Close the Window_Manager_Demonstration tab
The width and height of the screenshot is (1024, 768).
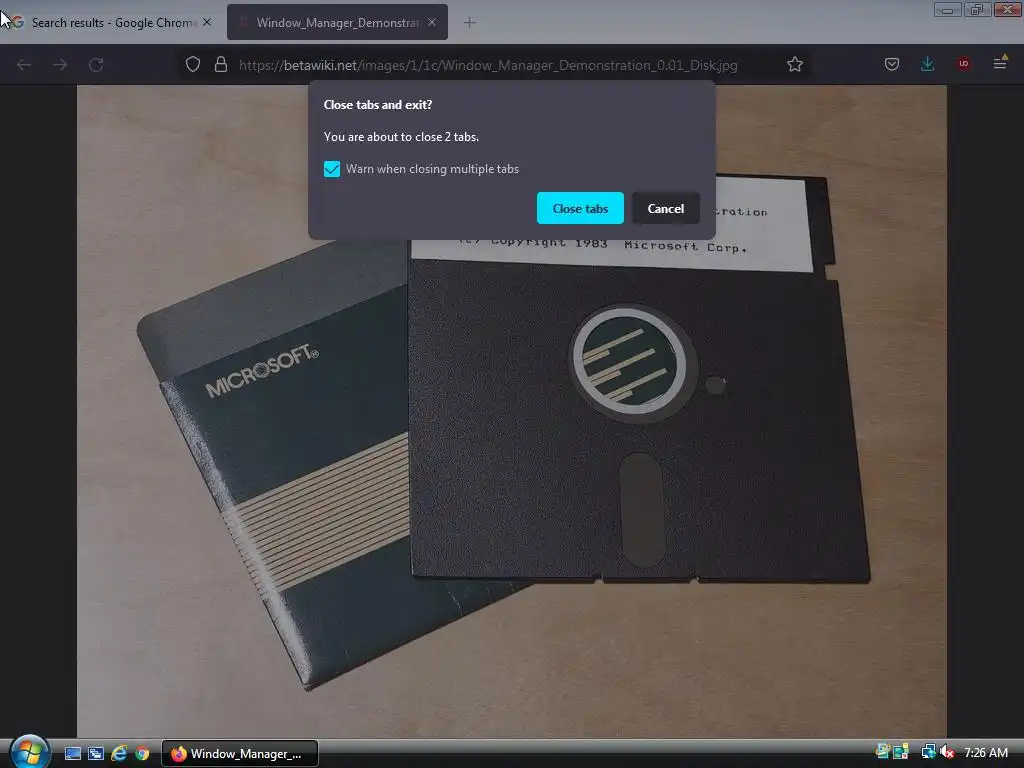(x=432, y=22)
